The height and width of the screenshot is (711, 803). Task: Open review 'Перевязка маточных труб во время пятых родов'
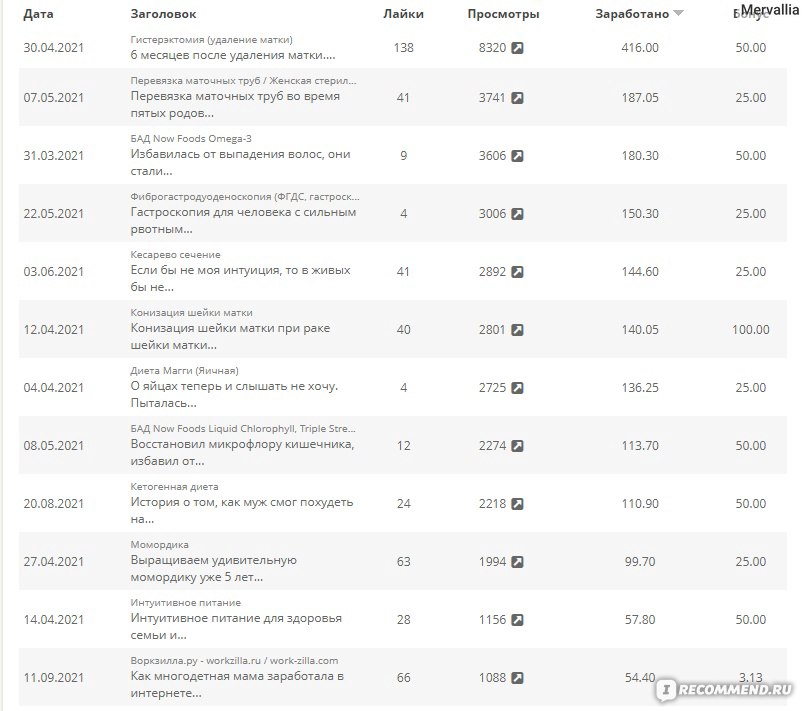click(x=235, y=104)
